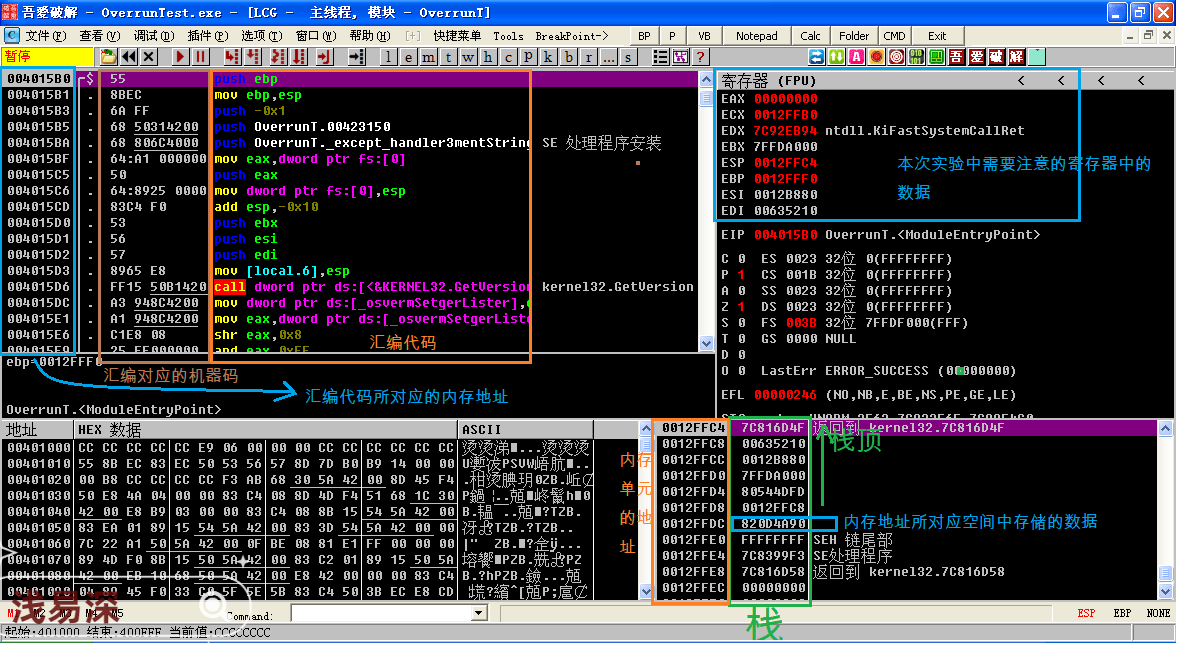Viewport: 1180px width, 648px height.
Task: Show references via the 'r' button
Action: point(588,56)
